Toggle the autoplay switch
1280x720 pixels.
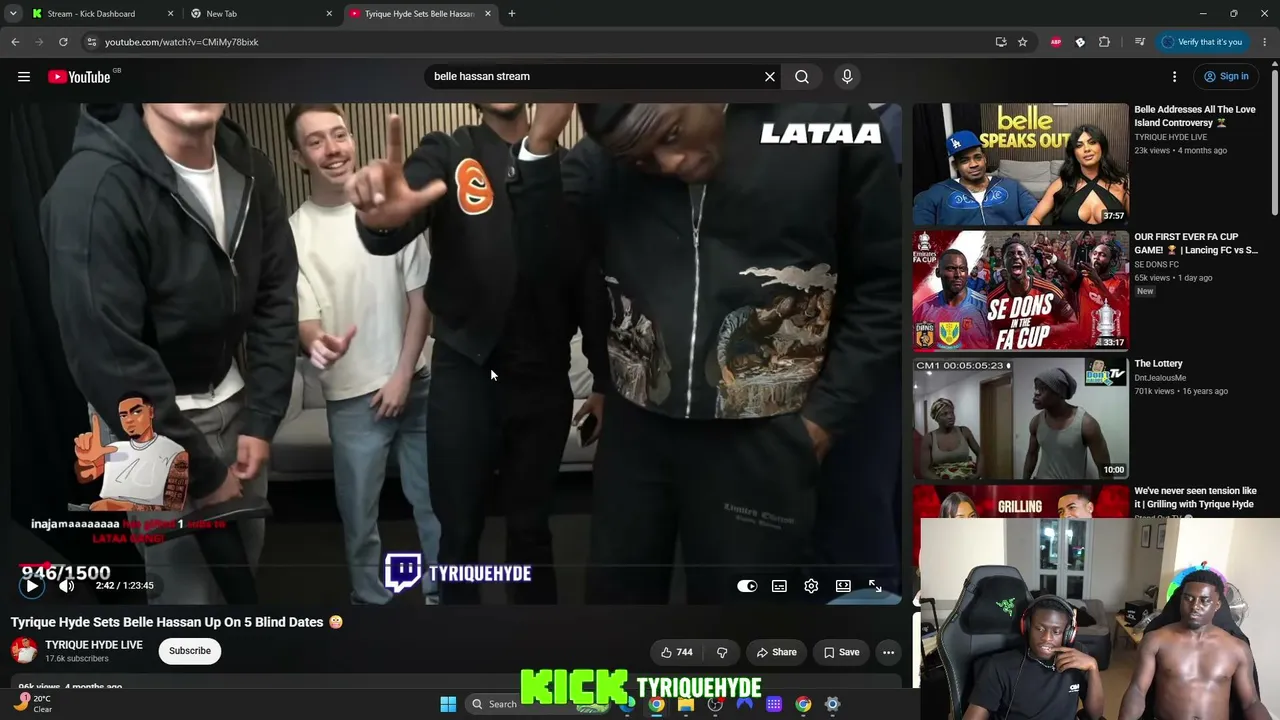747,586
